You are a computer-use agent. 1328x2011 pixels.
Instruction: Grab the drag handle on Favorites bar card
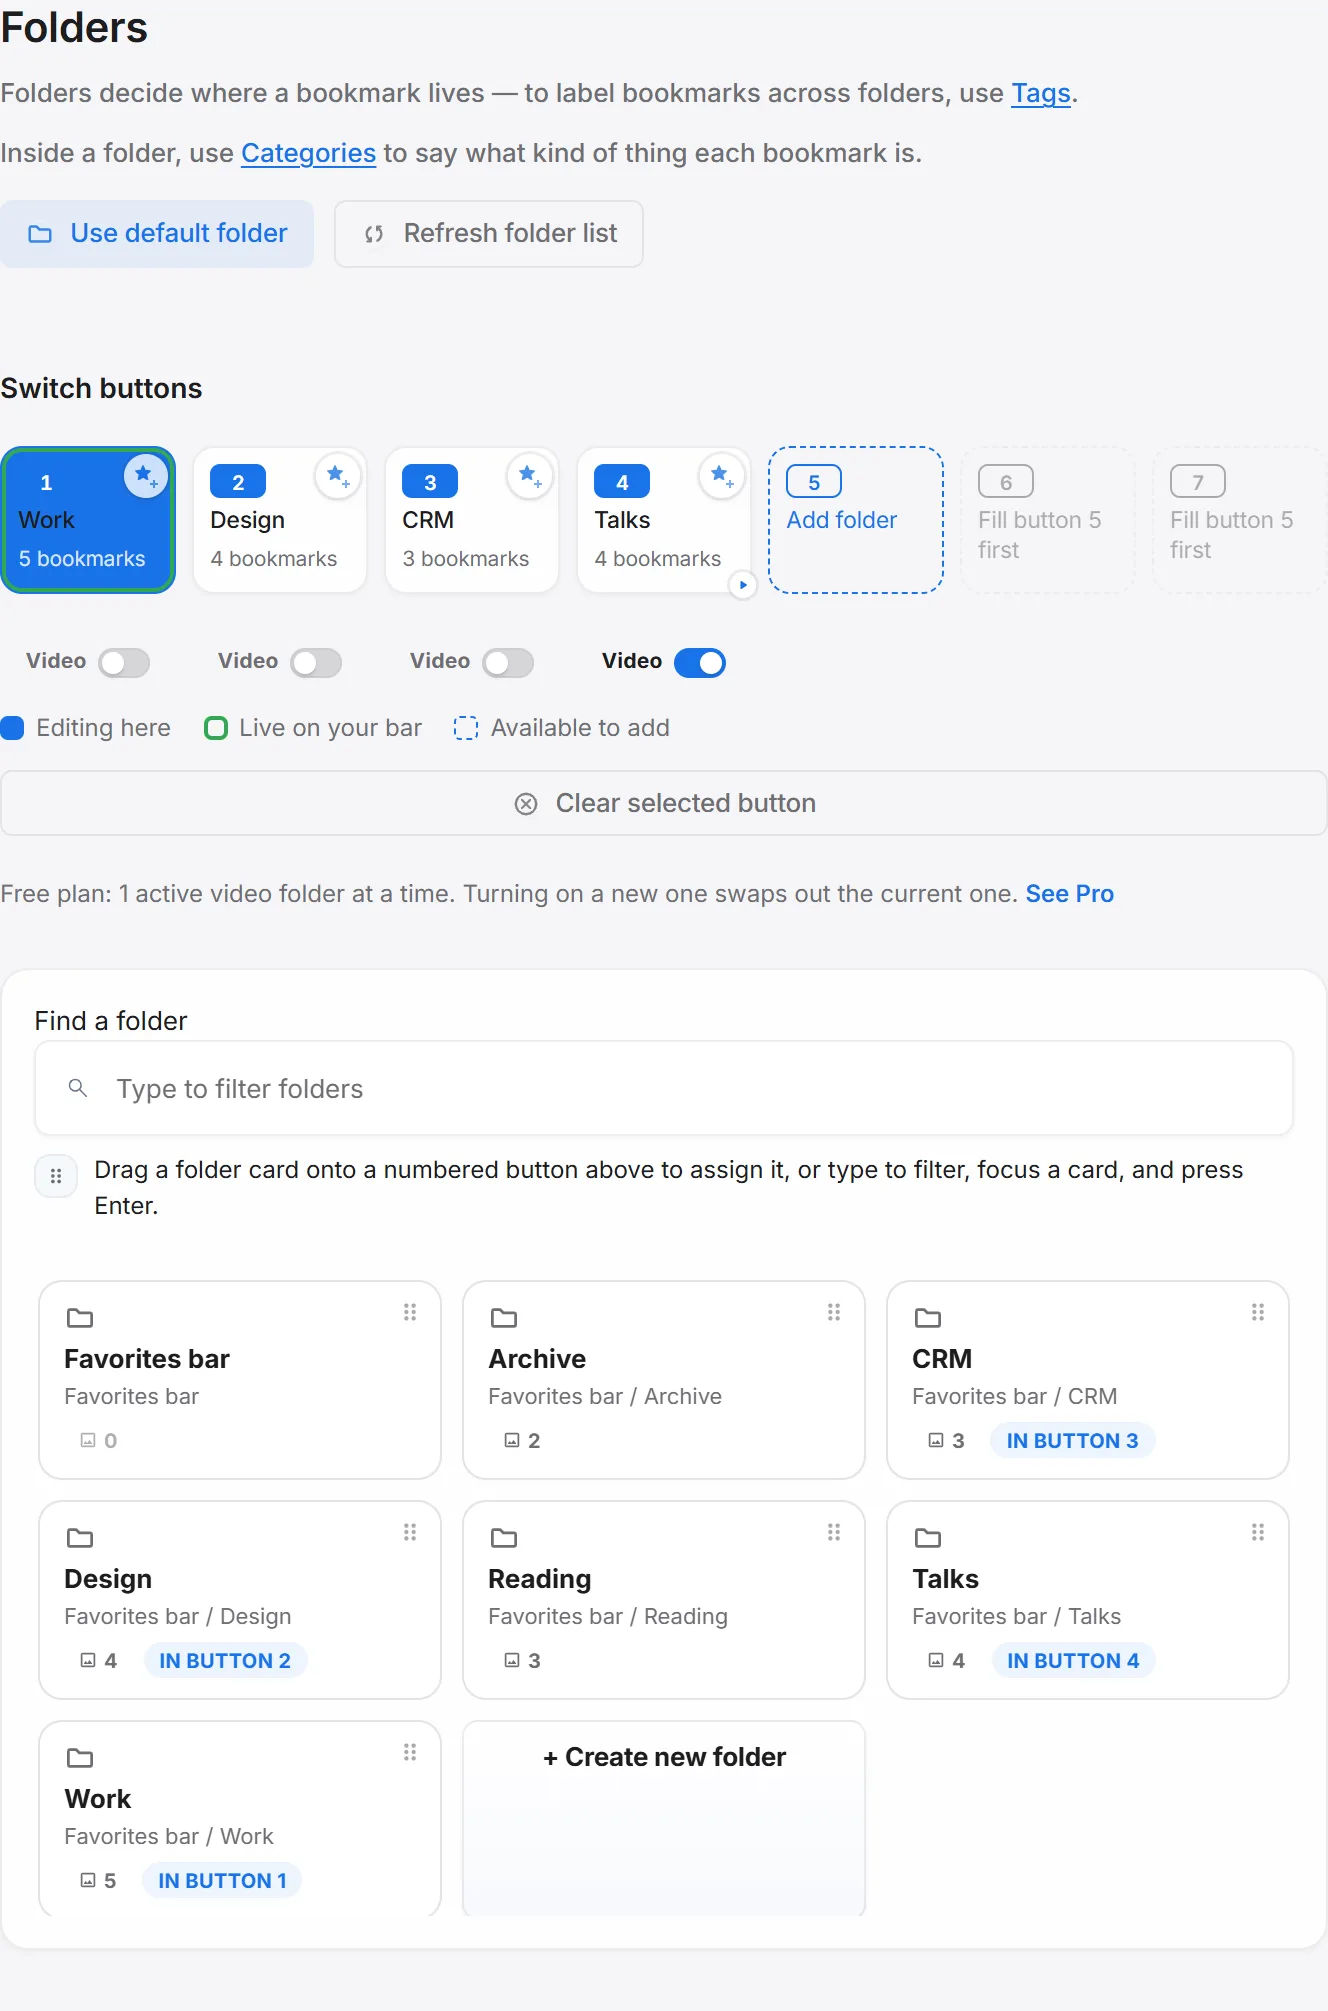click(410, 1312)
